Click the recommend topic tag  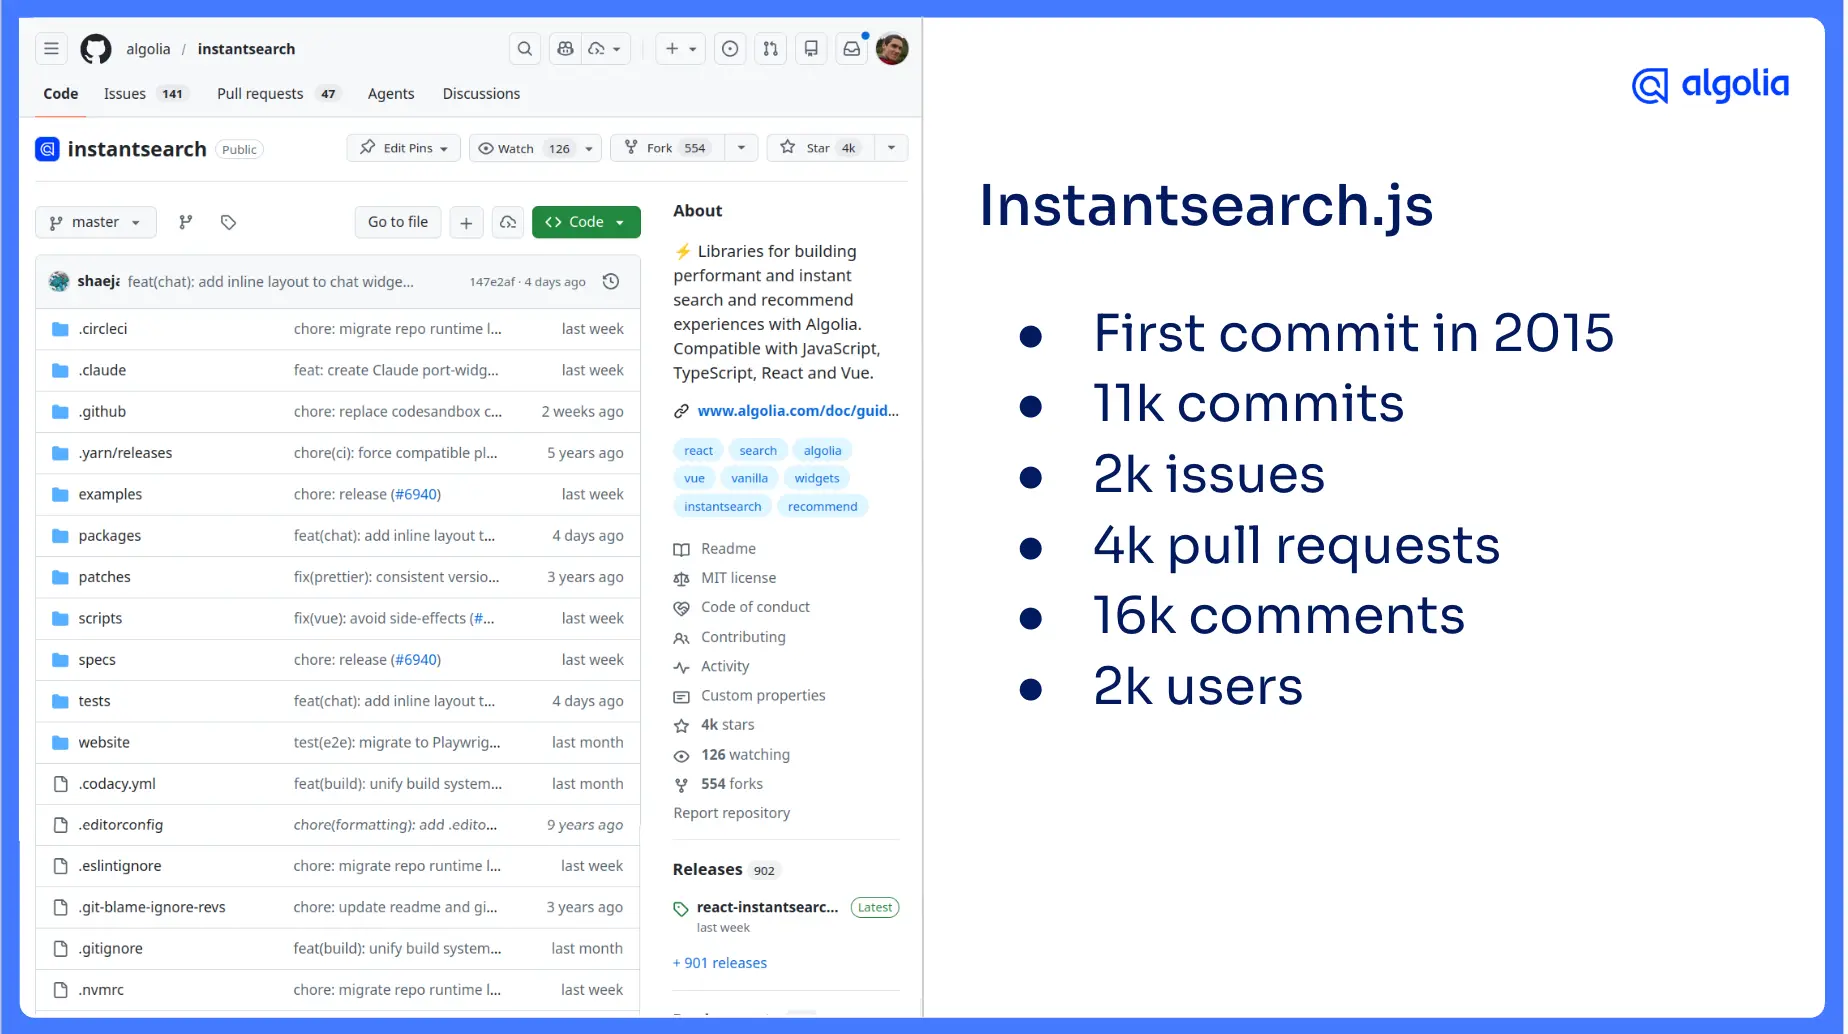tap(822, 507)
